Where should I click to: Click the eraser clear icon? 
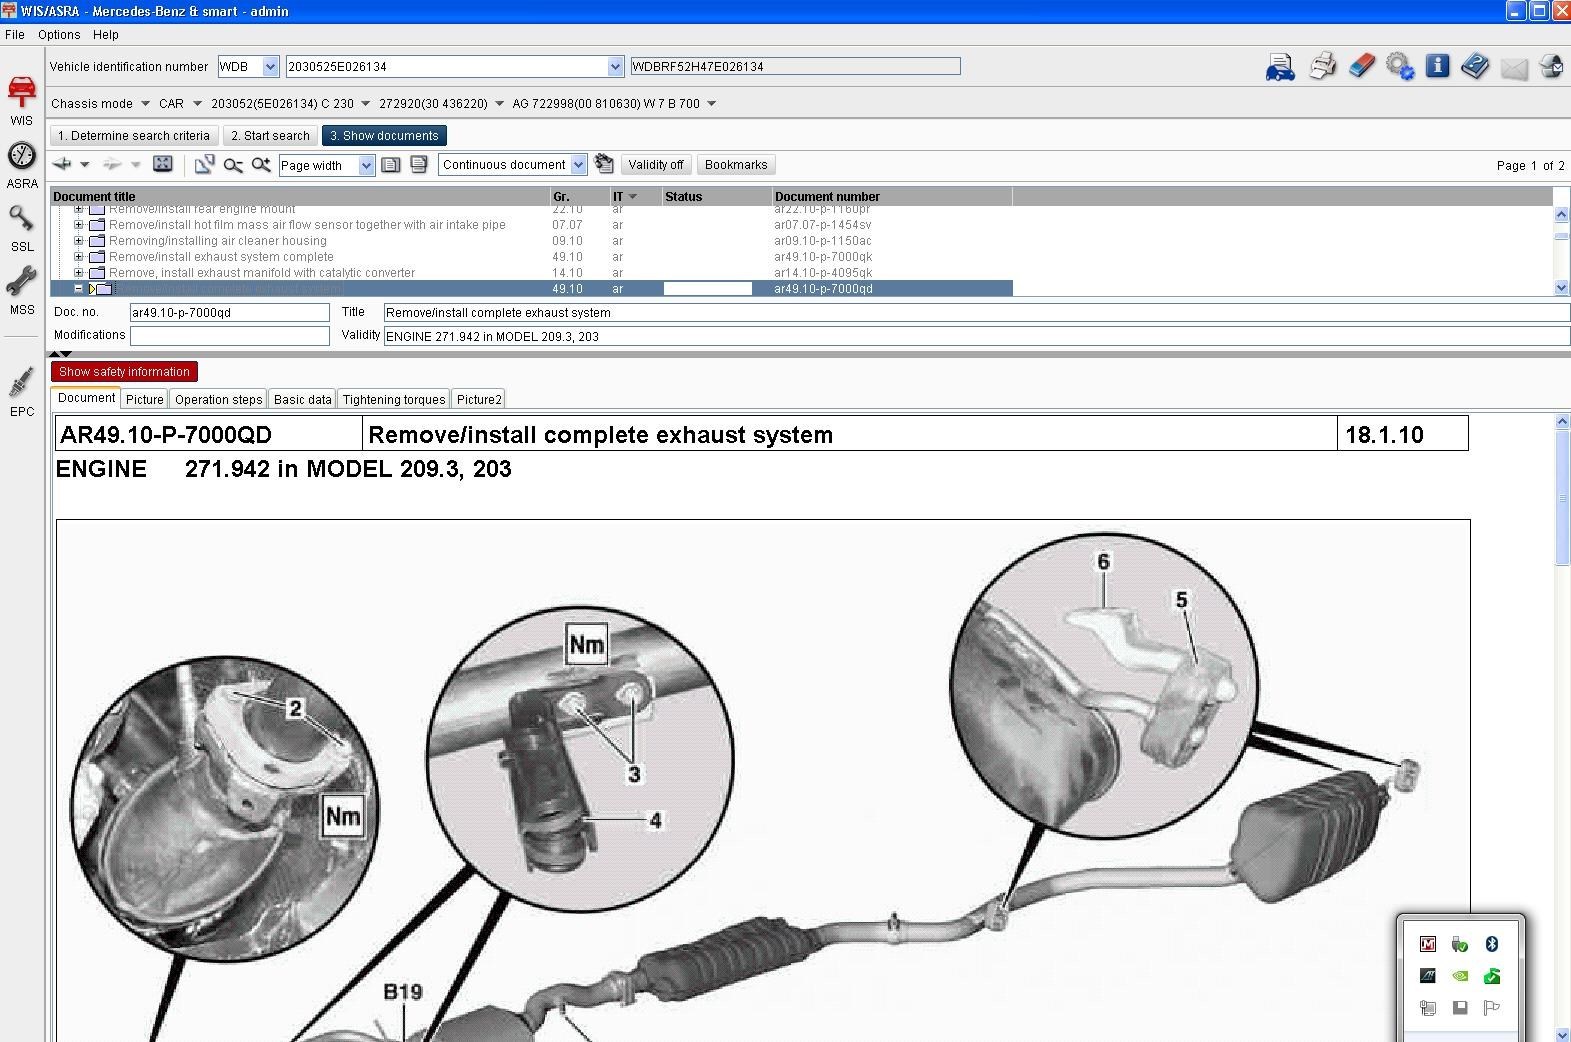1361,67
